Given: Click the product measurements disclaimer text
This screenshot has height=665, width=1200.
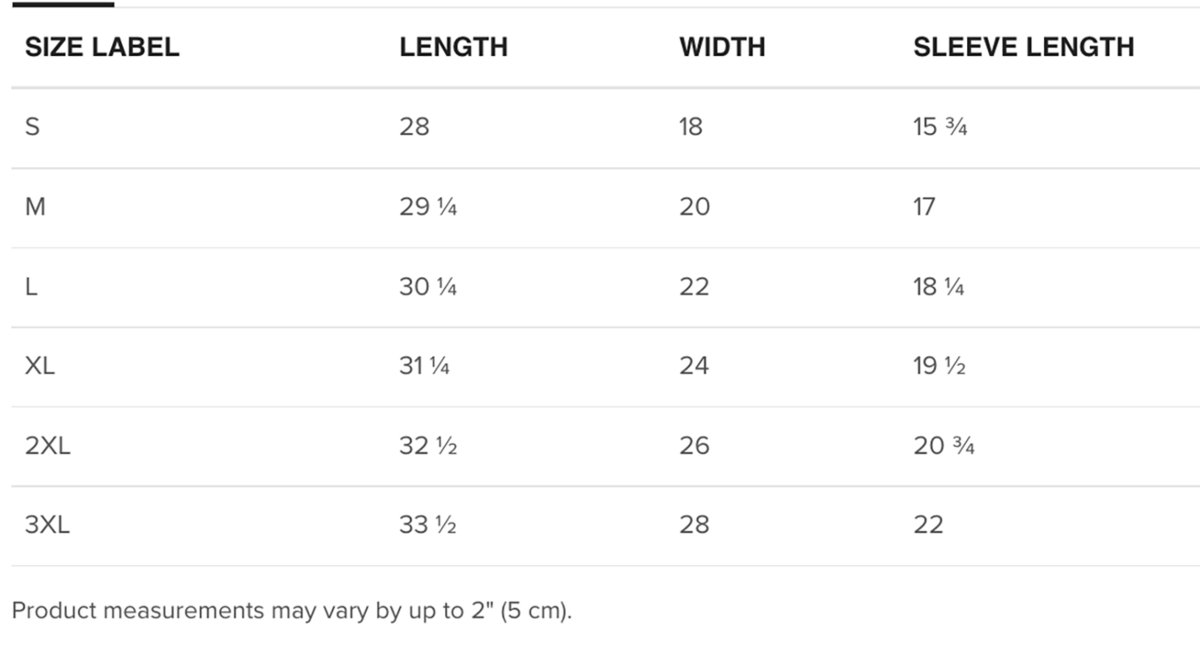Looking at the screenshot, I should tap(291, 610).
